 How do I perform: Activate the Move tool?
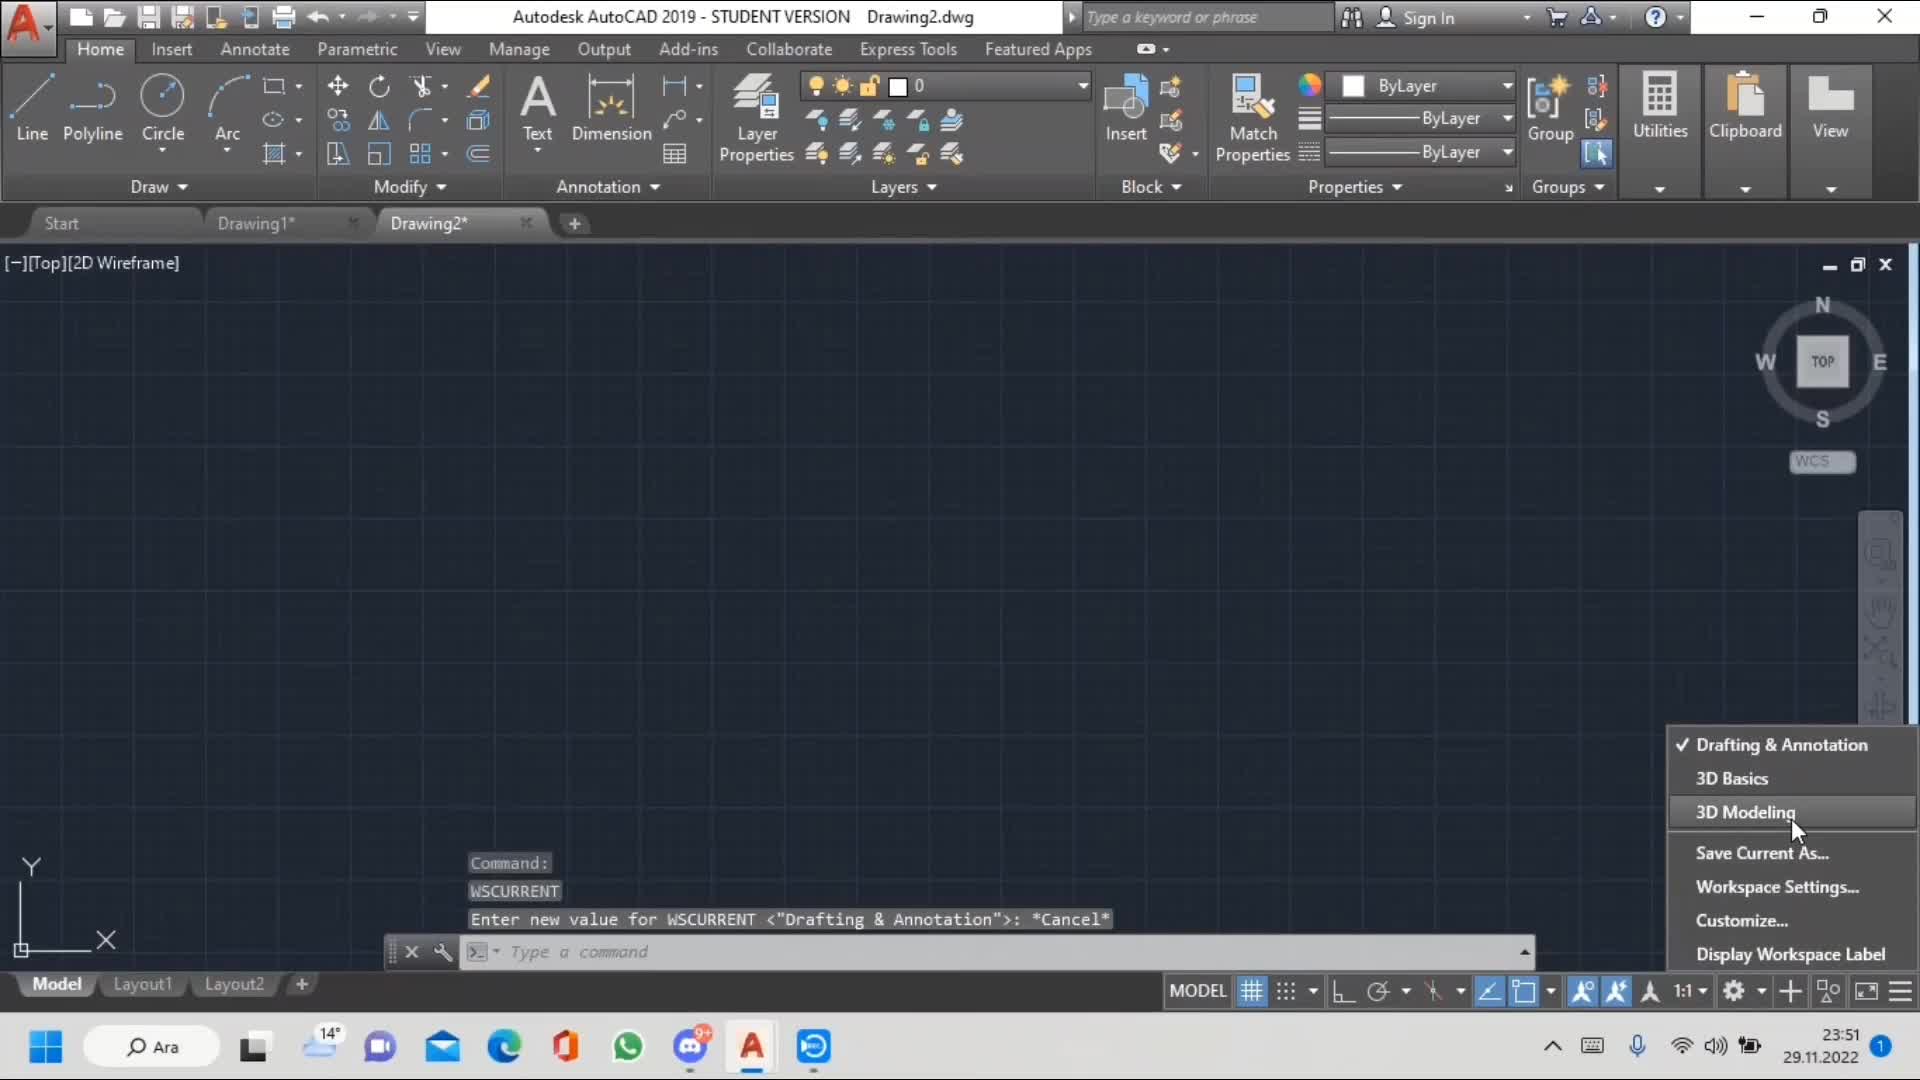(x=338, y=86)
